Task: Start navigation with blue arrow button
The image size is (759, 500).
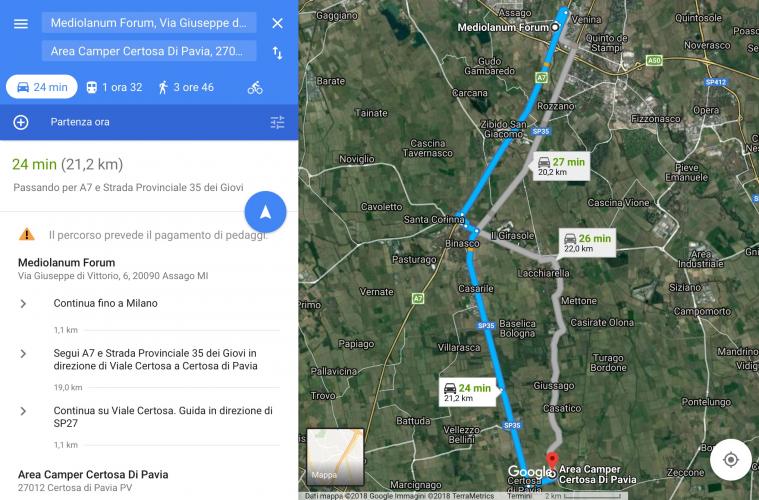Action: 265,212
